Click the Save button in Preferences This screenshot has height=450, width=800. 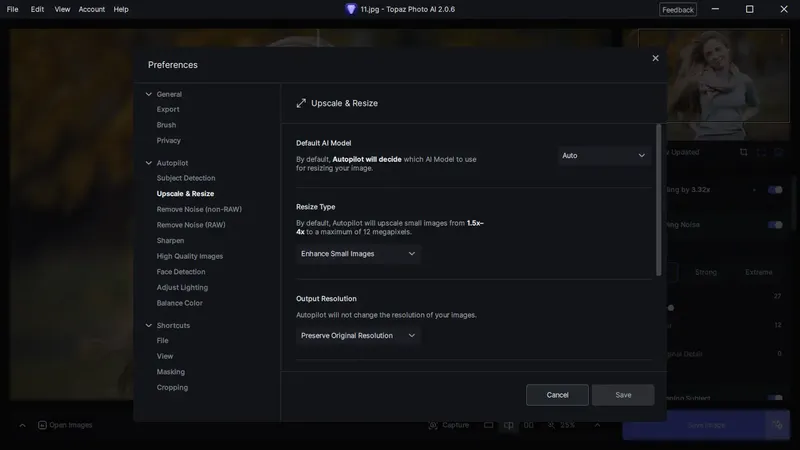pyautogui.click(x=623, y=395)
